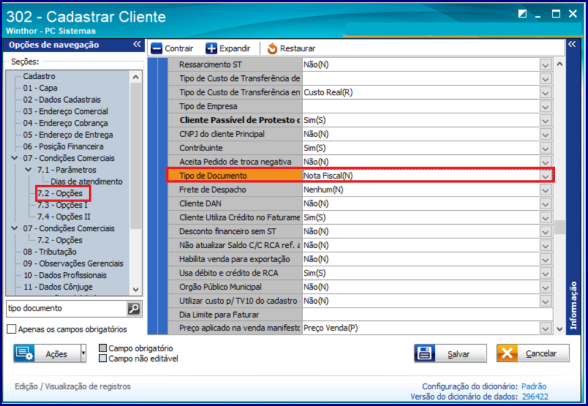Select 08 - Tributação section

point(50,252)
